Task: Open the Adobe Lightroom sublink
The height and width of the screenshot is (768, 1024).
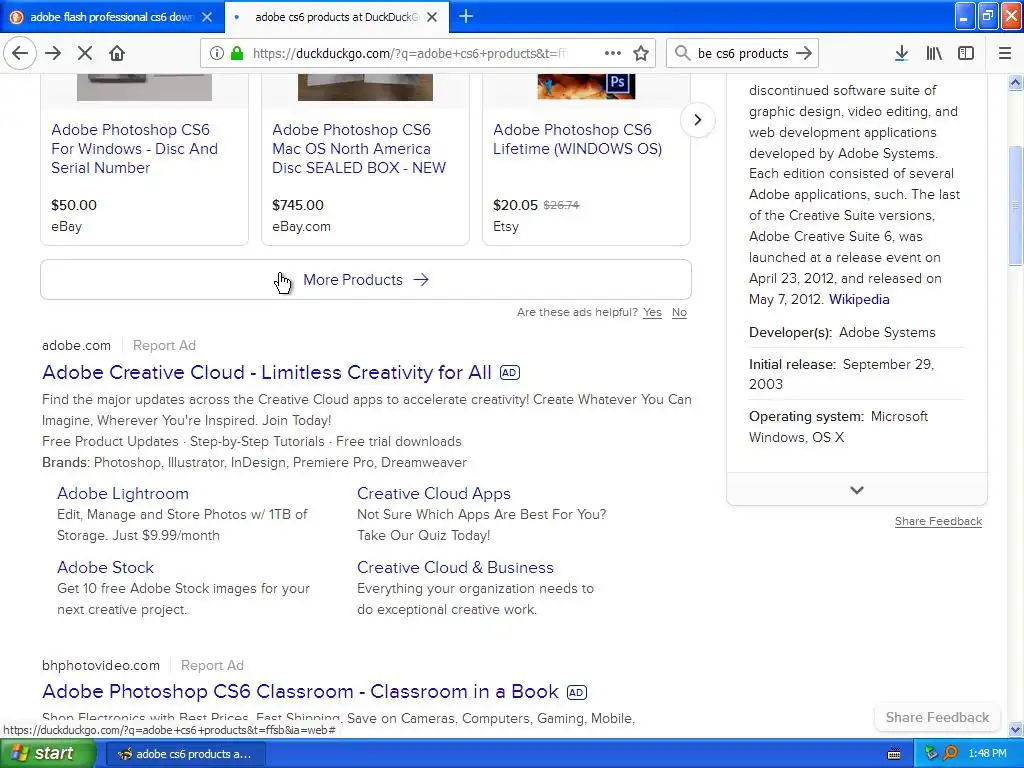Action: coord(123,493)
